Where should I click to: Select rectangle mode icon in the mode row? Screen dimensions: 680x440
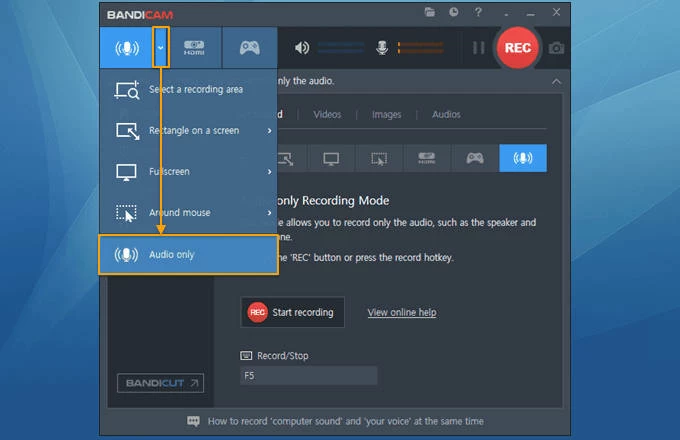286,158
